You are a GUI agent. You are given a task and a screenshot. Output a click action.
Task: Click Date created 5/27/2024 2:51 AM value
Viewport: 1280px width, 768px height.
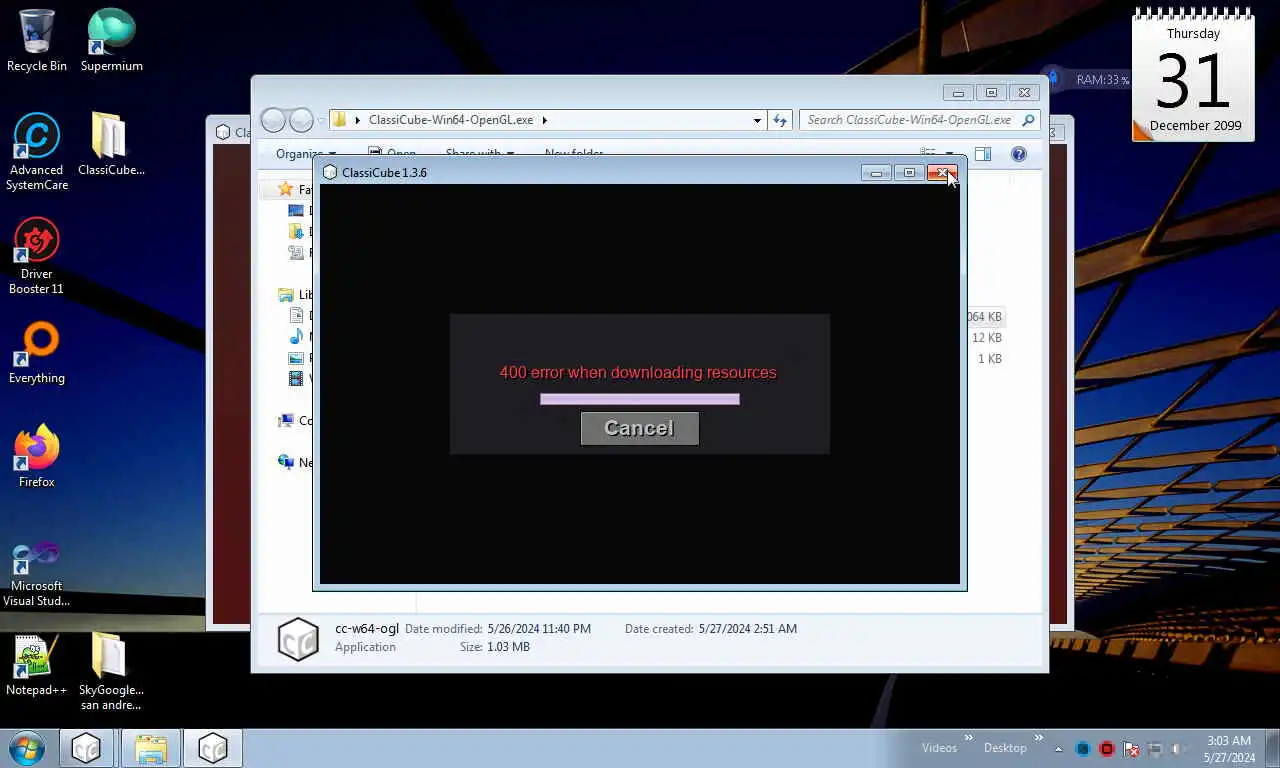748,629
